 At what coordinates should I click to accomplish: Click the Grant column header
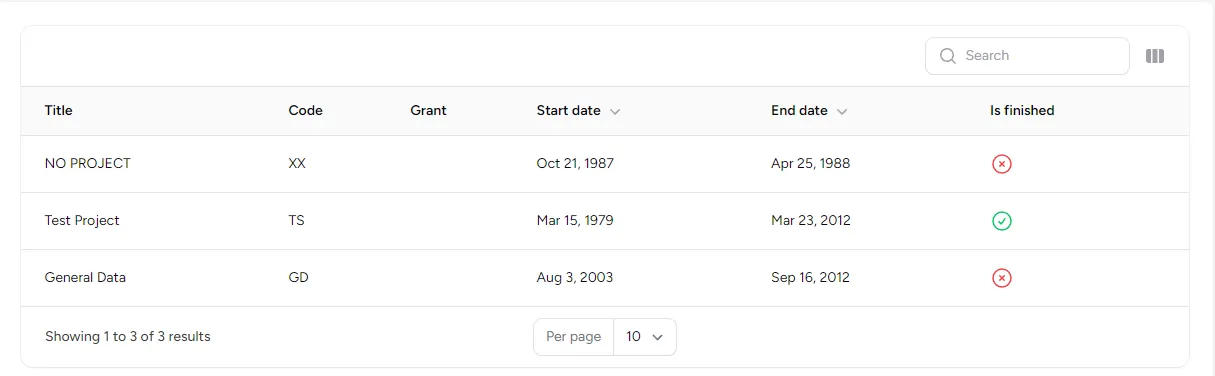pyautogui.click(x=428, y=111)
